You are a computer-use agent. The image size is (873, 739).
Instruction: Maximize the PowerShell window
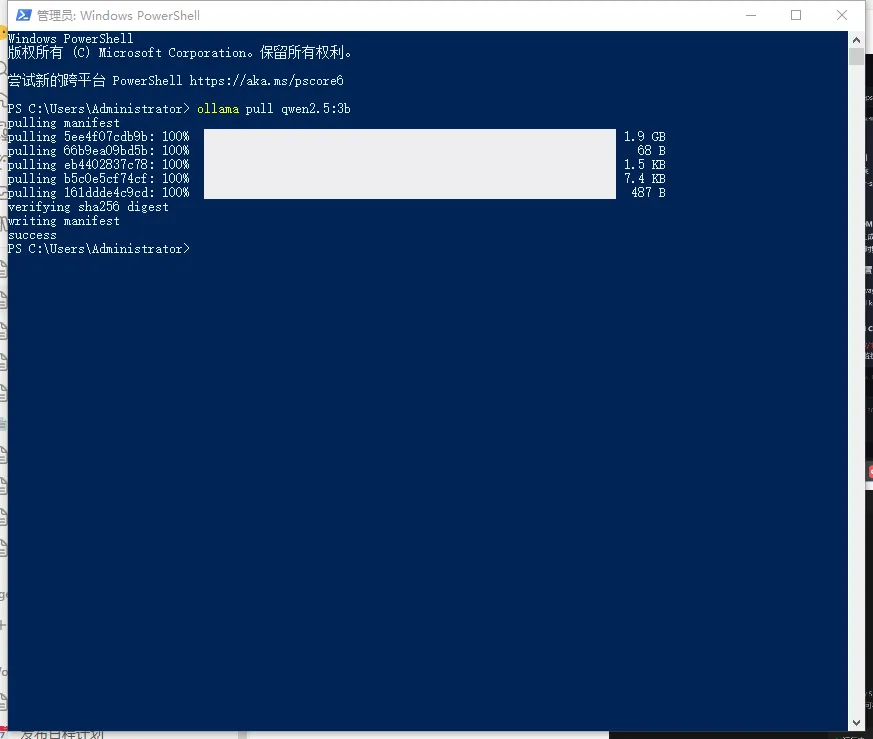tap(796, 15)
